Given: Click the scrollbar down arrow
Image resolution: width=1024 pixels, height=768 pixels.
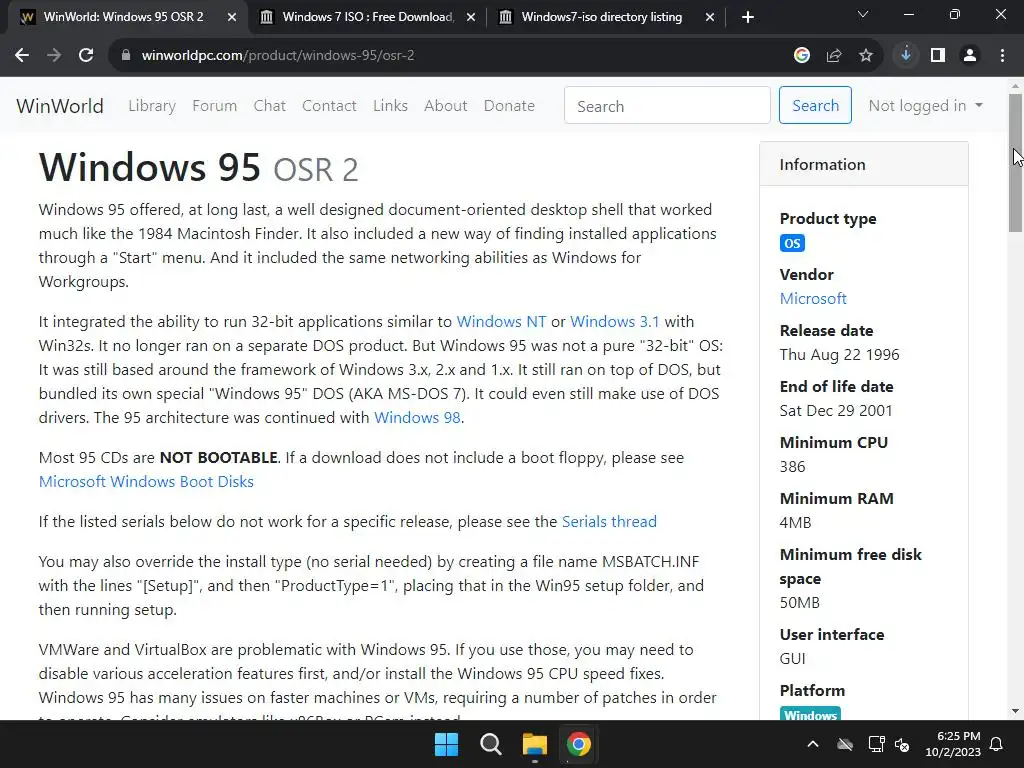Looking at the screenshot, I should tap(1015, 711).
